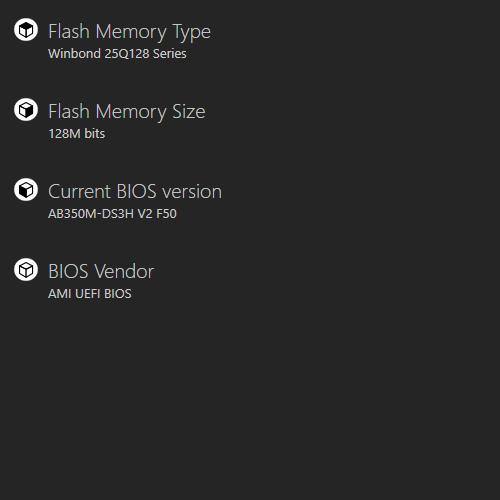Click F50 in the BIOS version string
Image resolution: width=500 pixels, height=500 pixels.
tap(166, 214)
